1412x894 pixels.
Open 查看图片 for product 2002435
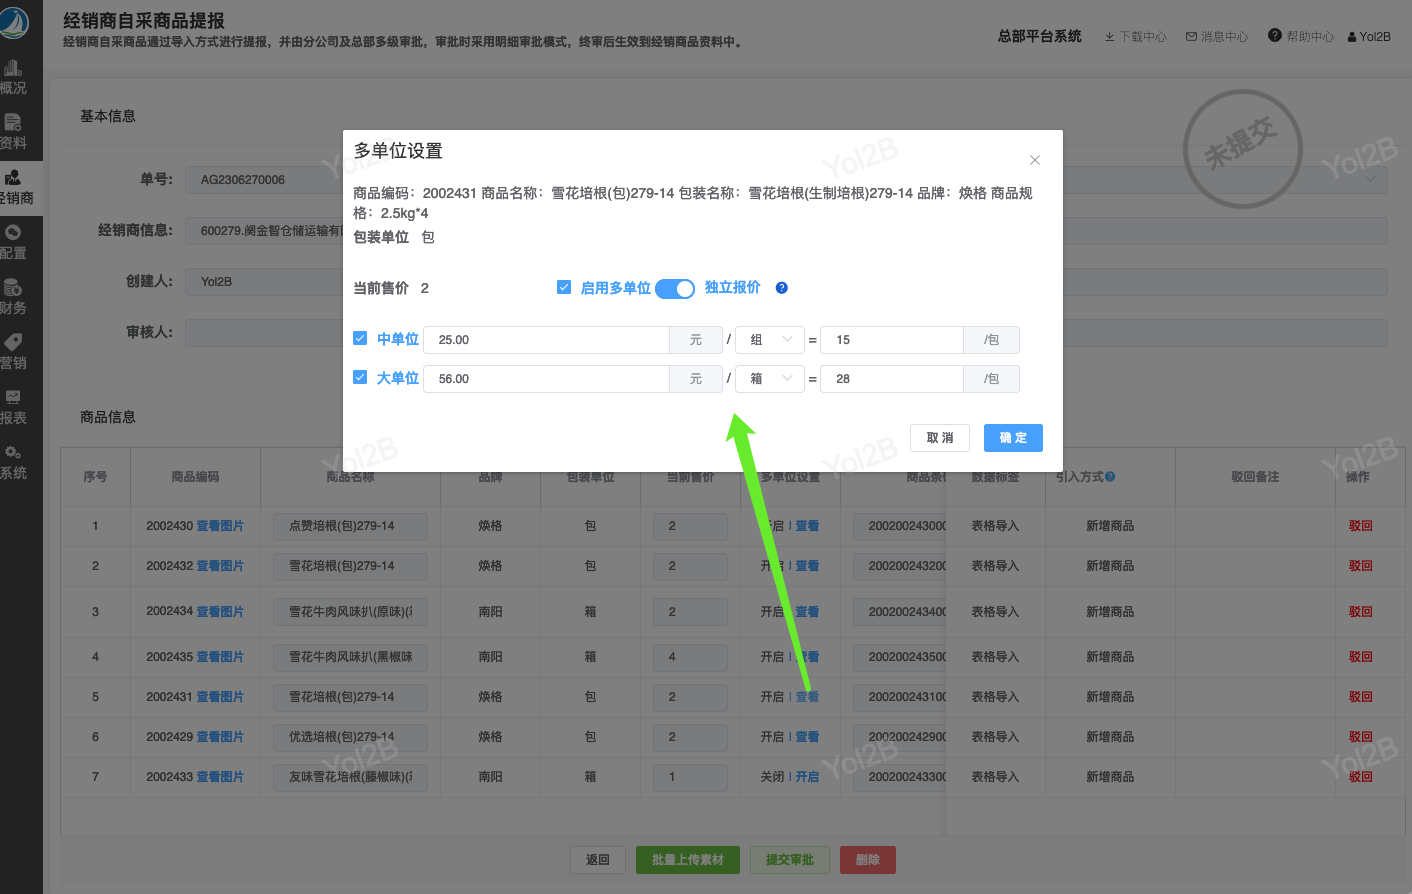point(220,657)
